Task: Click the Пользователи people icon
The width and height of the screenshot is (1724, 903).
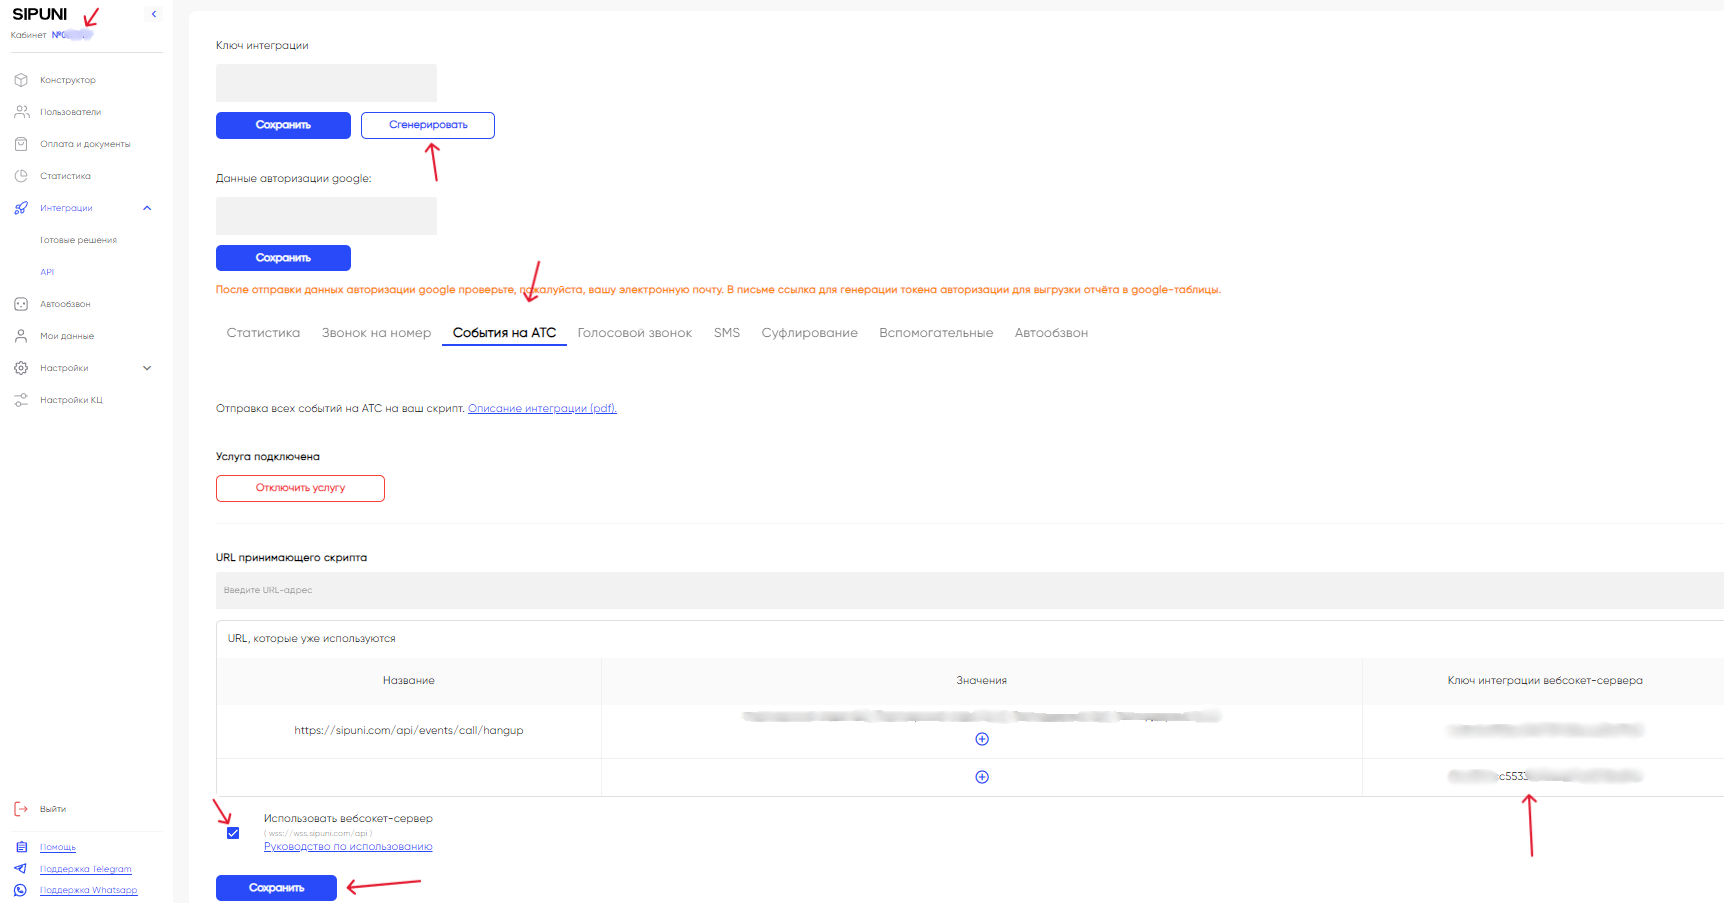Action: click(21, 112)
